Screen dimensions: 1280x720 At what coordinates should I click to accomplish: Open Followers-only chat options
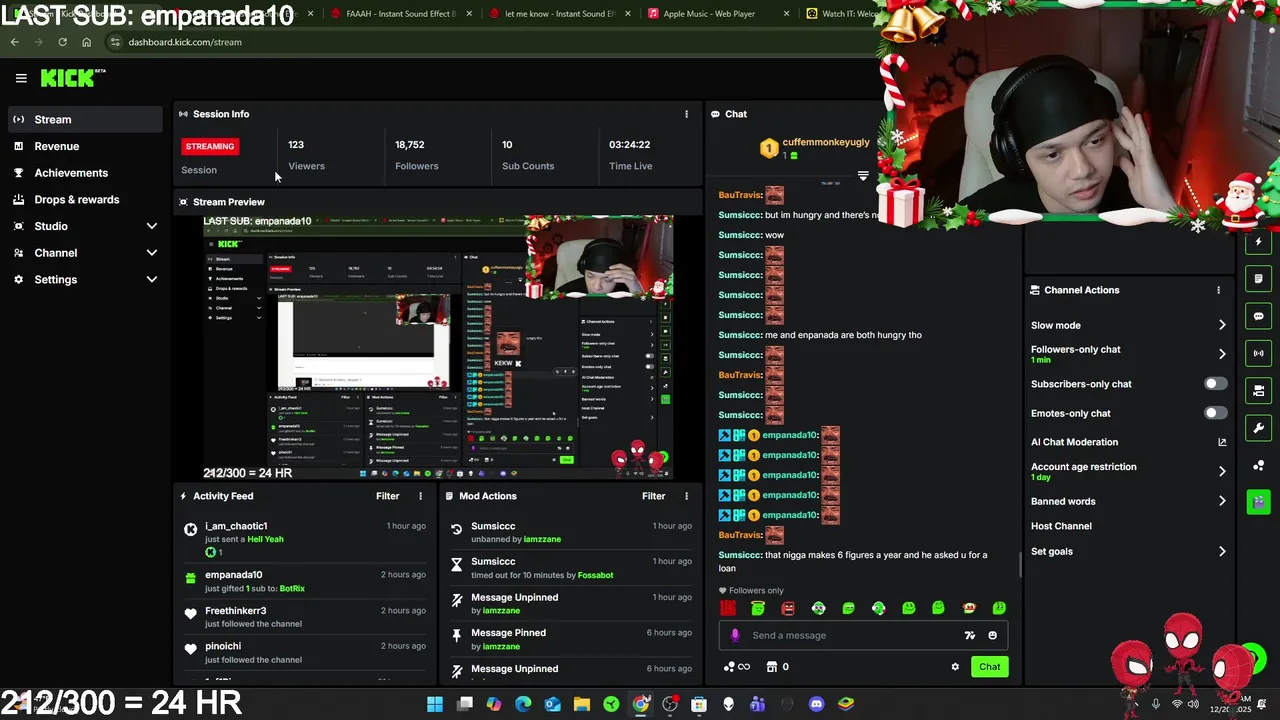[x=1129, y=354]
